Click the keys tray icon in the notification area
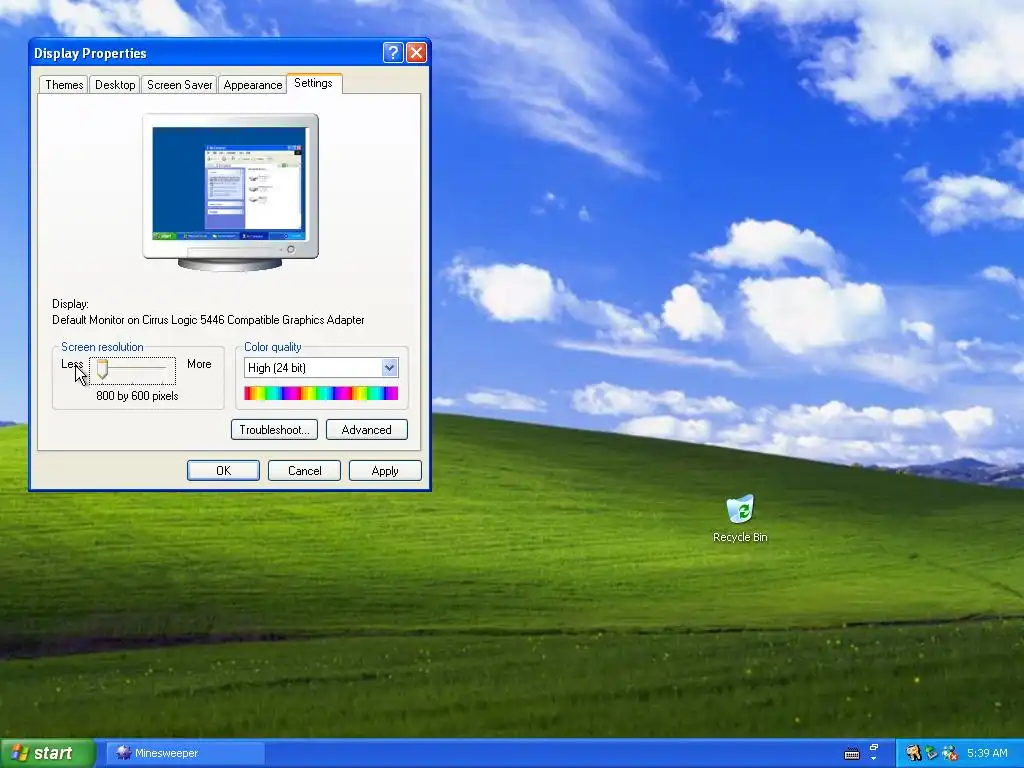This screenshot has width=1024, height=768. point(913,753)
